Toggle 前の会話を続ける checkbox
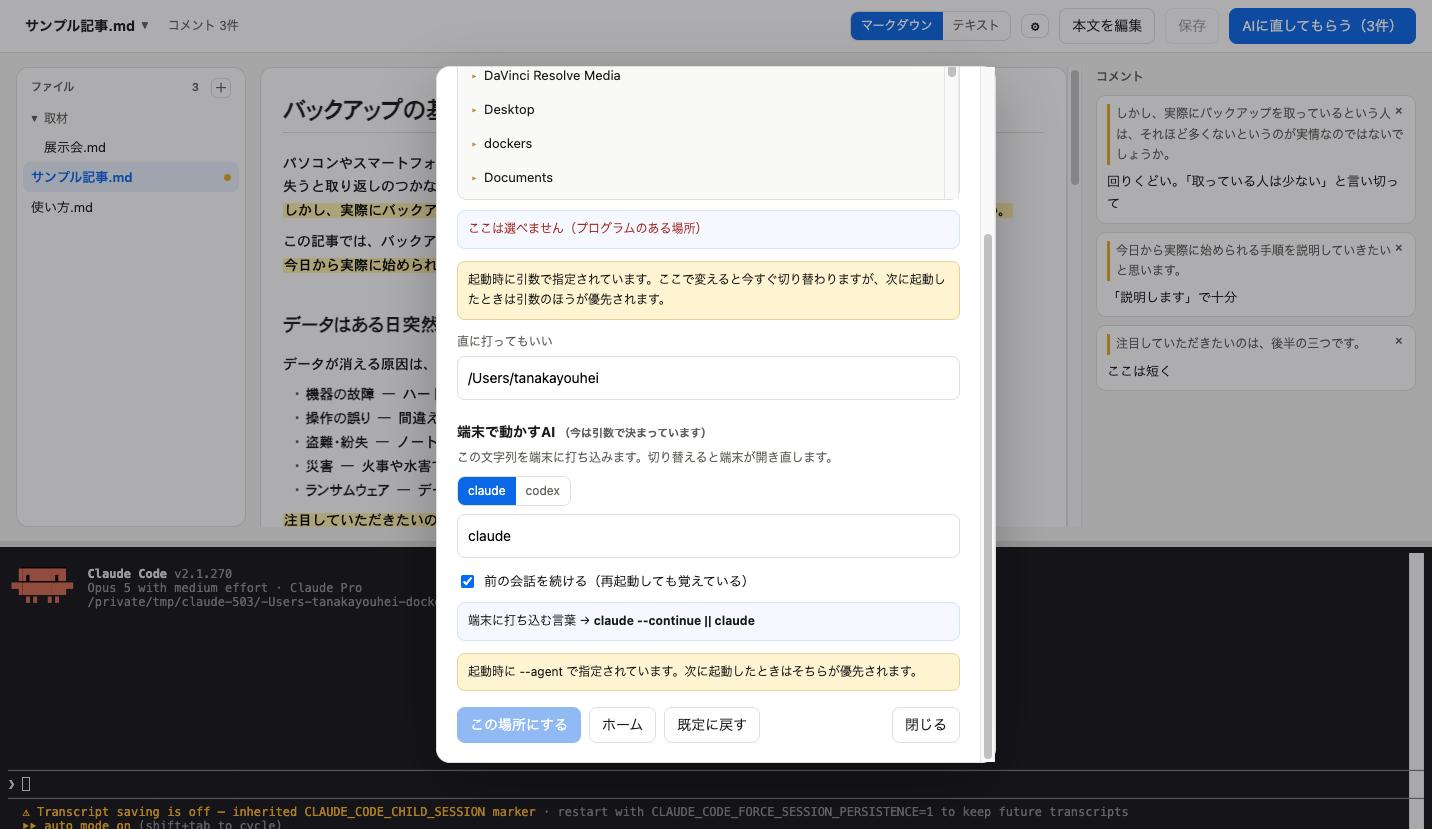Image resolution: width=1432 pixels, height=829 pixels. 467,581
